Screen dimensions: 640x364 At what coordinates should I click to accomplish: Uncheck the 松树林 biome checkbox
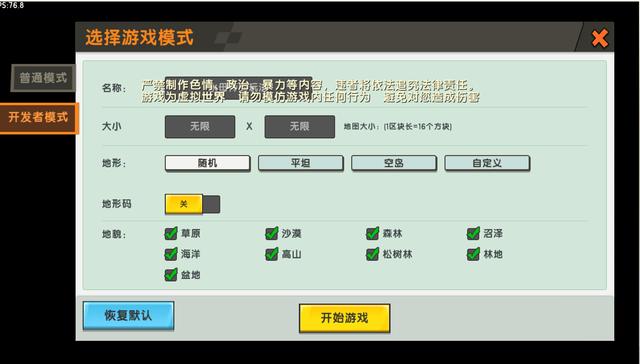(373, 254)
